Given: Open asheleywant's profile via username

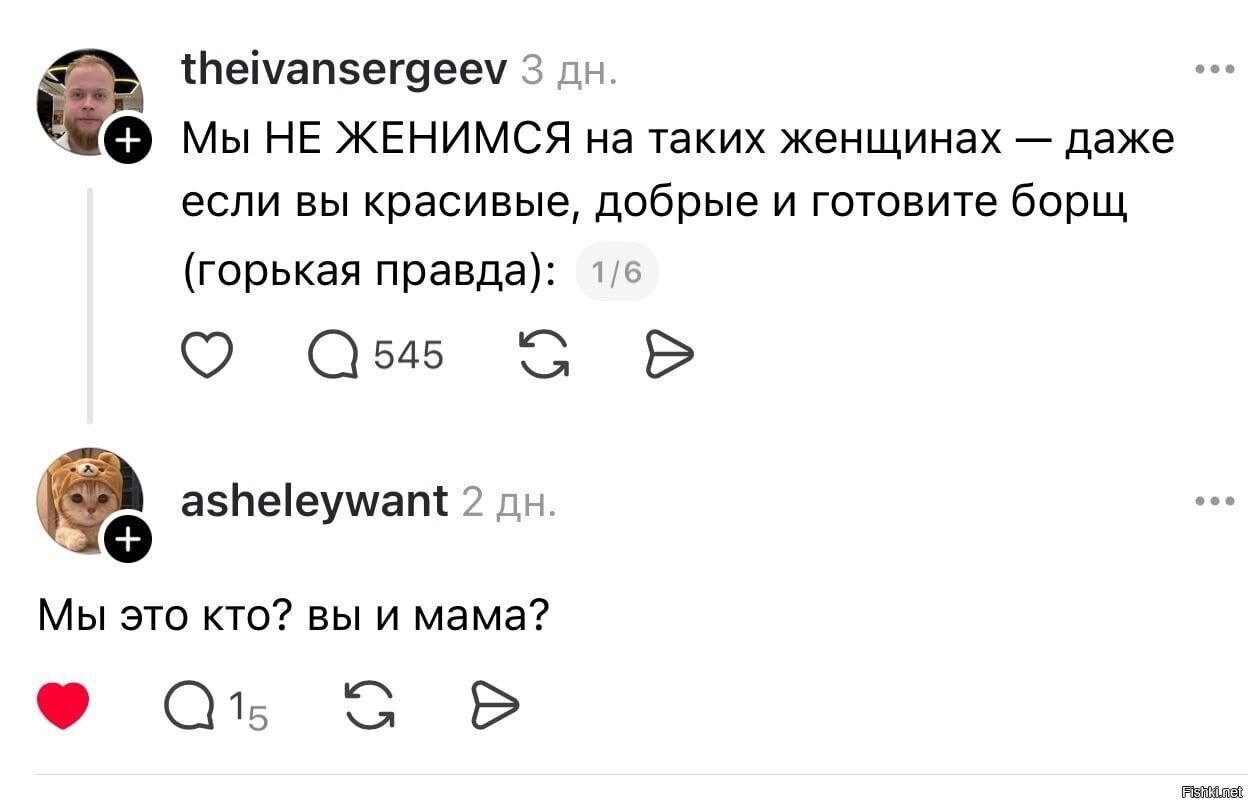Looking at the screenshot, I should [314, 500].
